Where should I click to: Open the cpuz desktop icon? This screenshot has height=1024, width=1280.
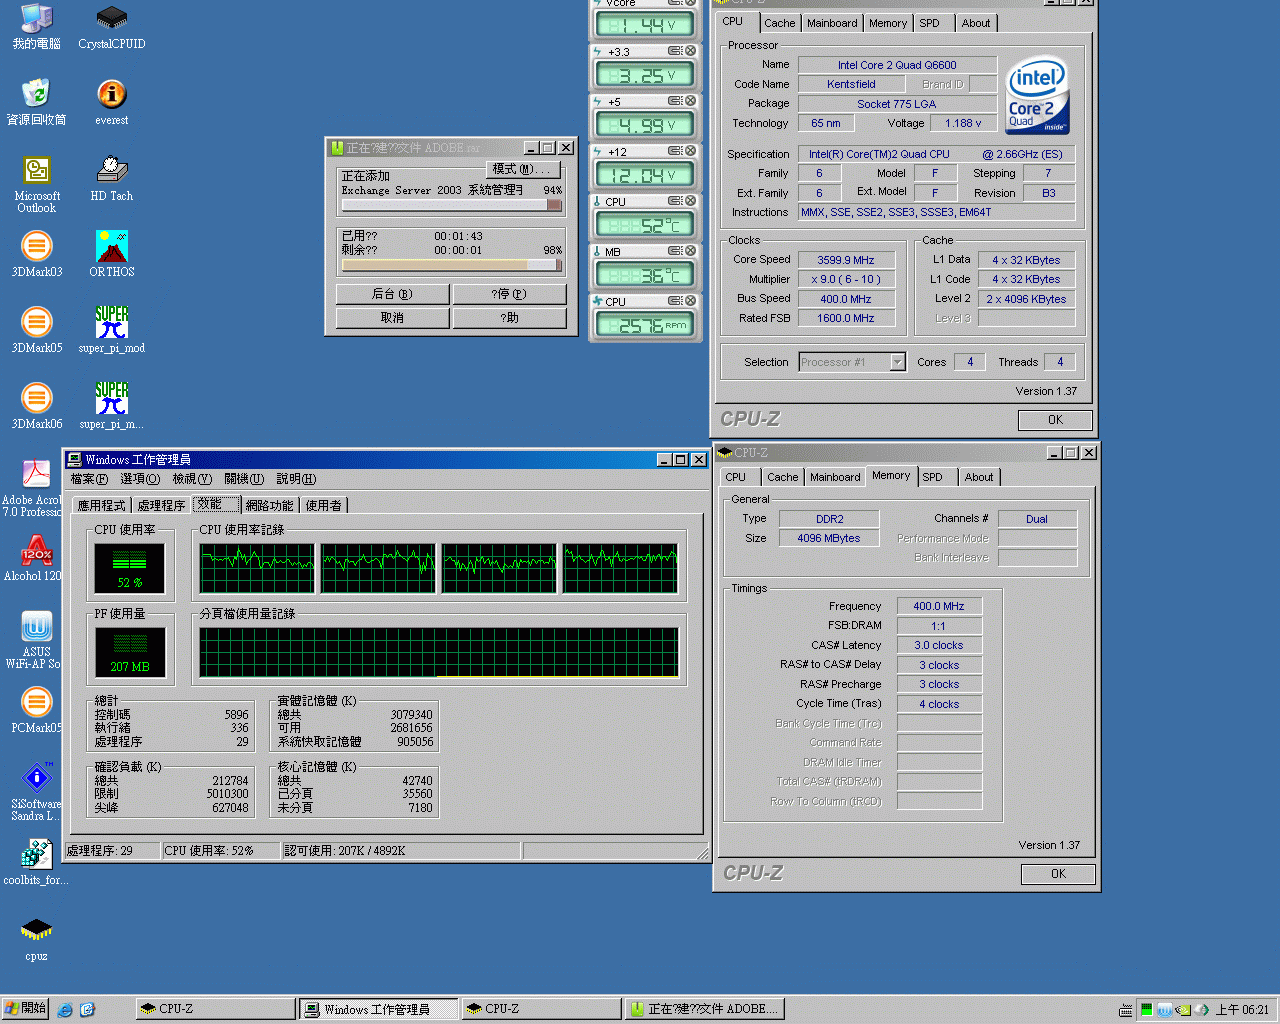click(36, 938)
